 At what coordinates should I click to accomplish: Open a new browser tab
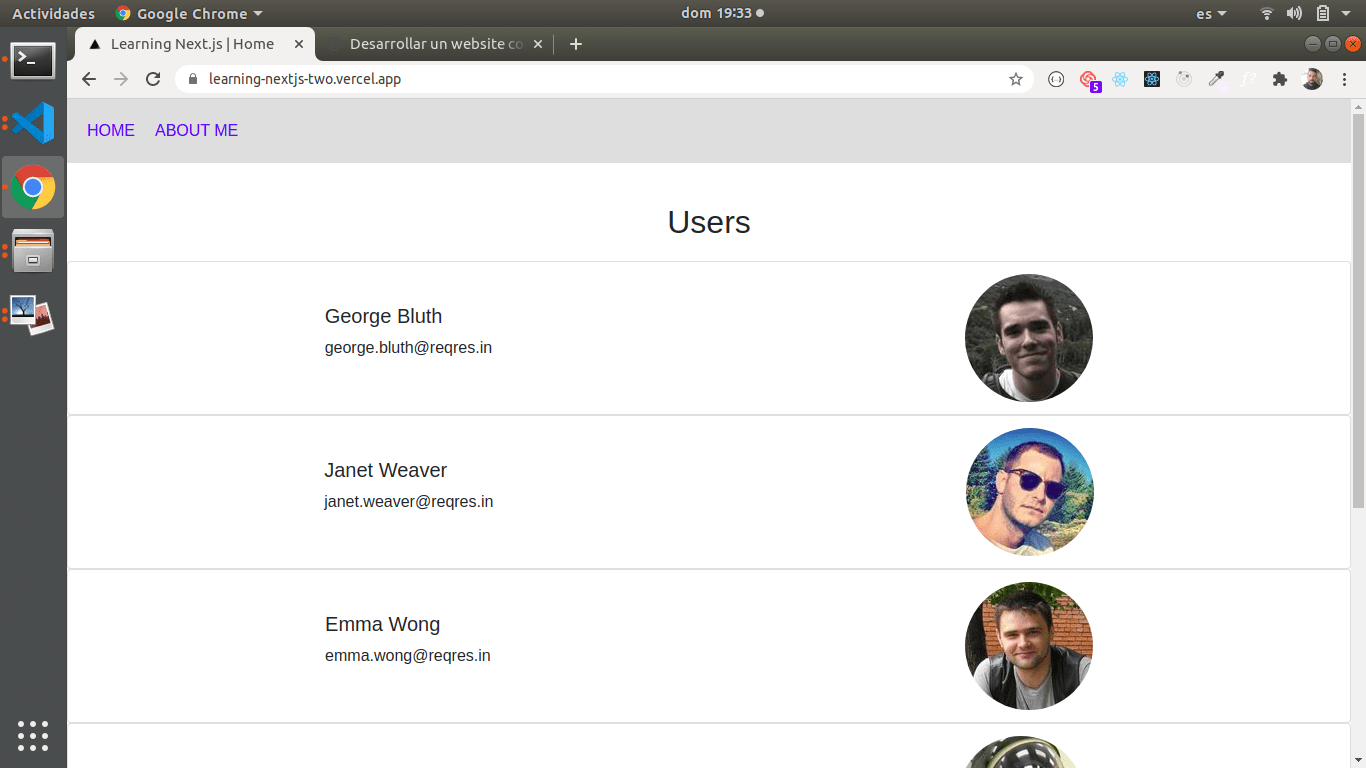pos(575,44)
